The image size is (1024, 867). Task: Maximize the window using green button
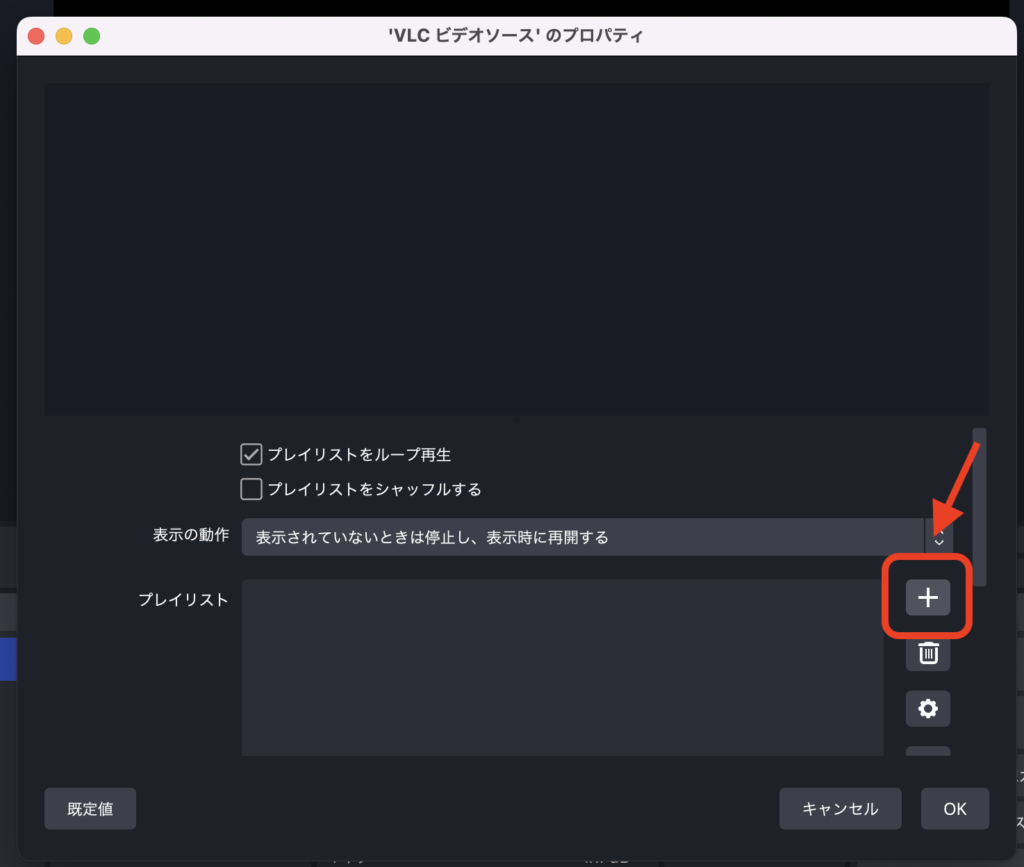(x=91, y=36)
